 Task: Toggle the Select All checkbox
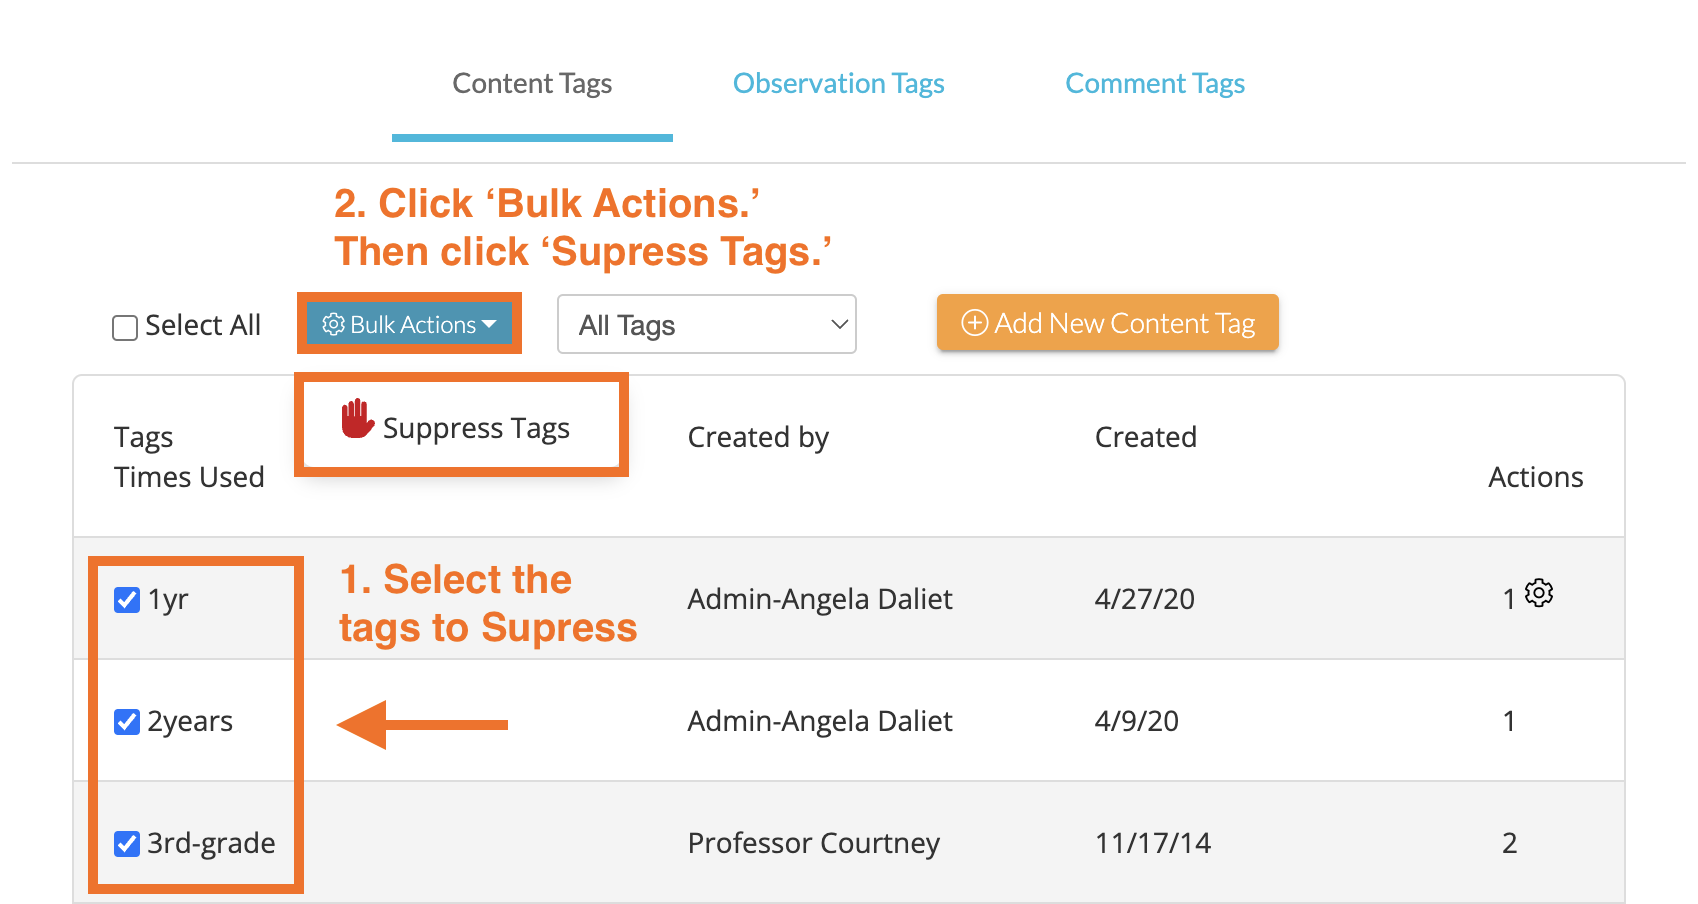point(125,328)
